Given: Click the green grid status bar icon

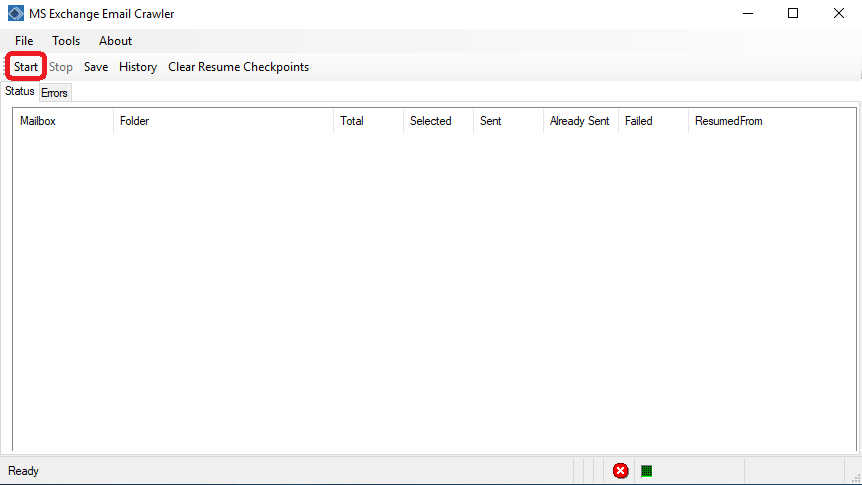Looking at the screenshot, I should (x=646, y=471).
